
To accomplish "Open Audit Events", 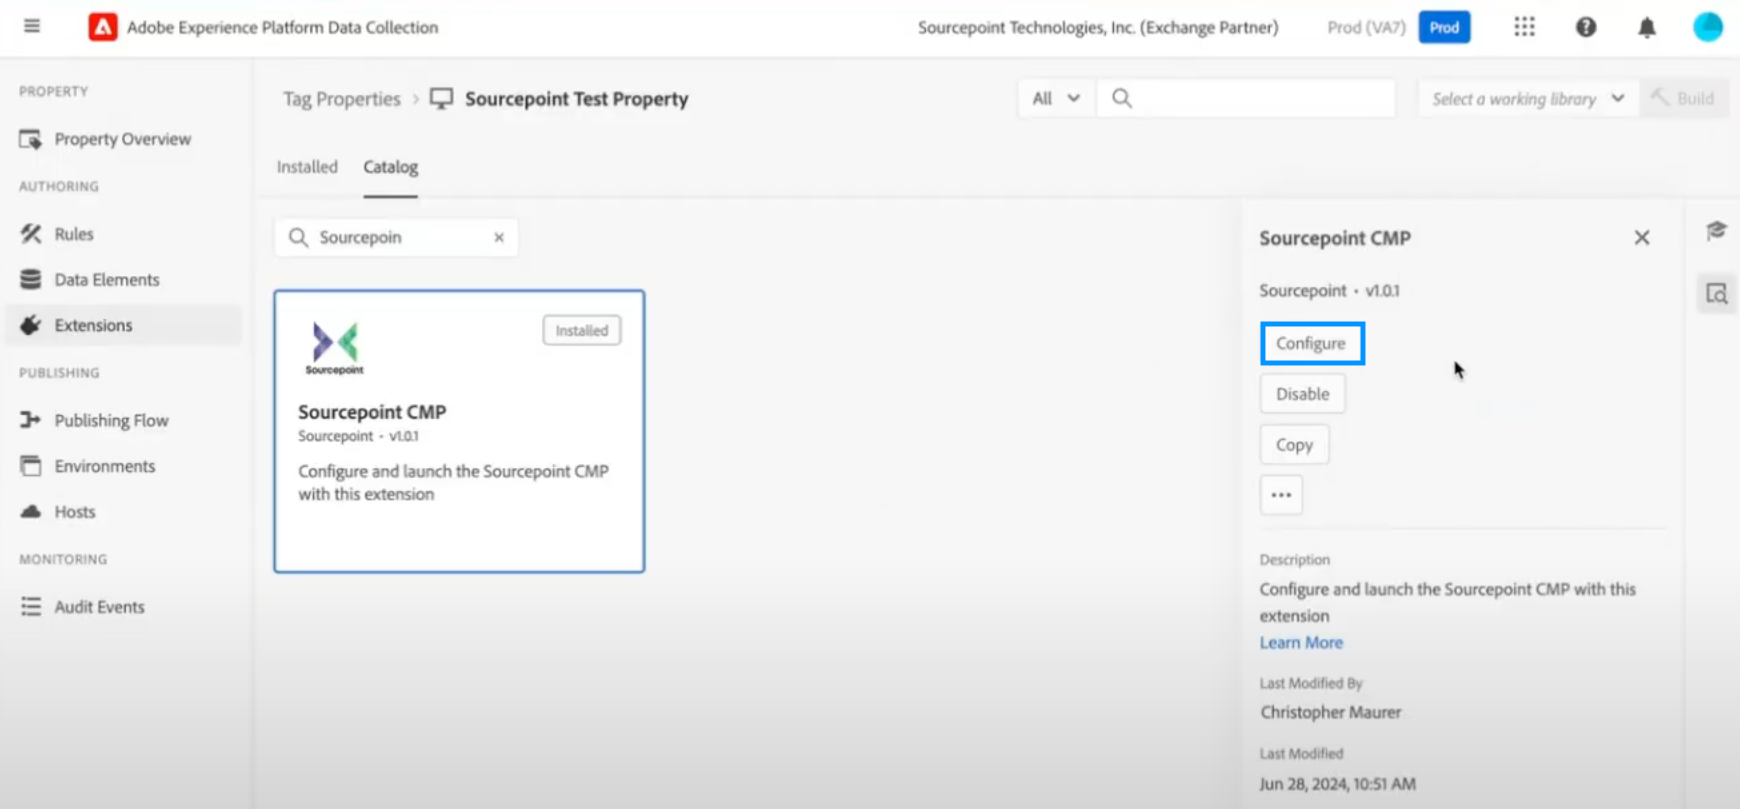I will pos(99,607).
